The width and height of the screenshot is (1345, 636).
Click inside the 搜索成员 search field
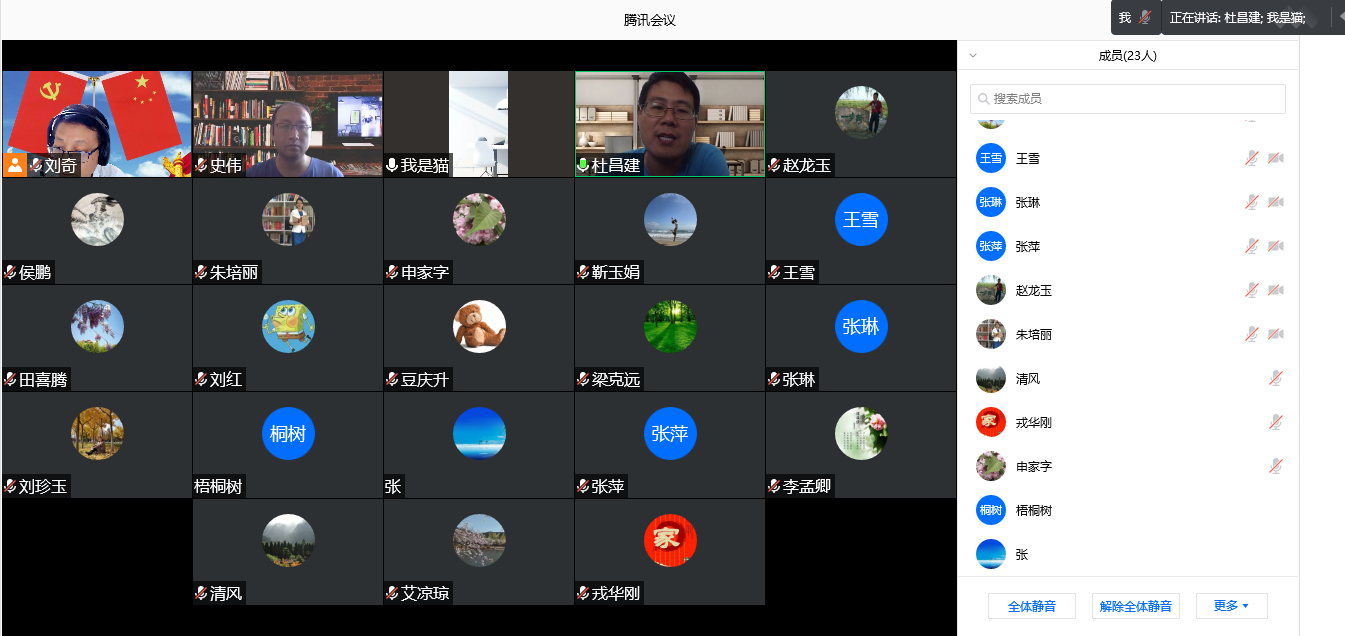click(x=1127, y=99)
